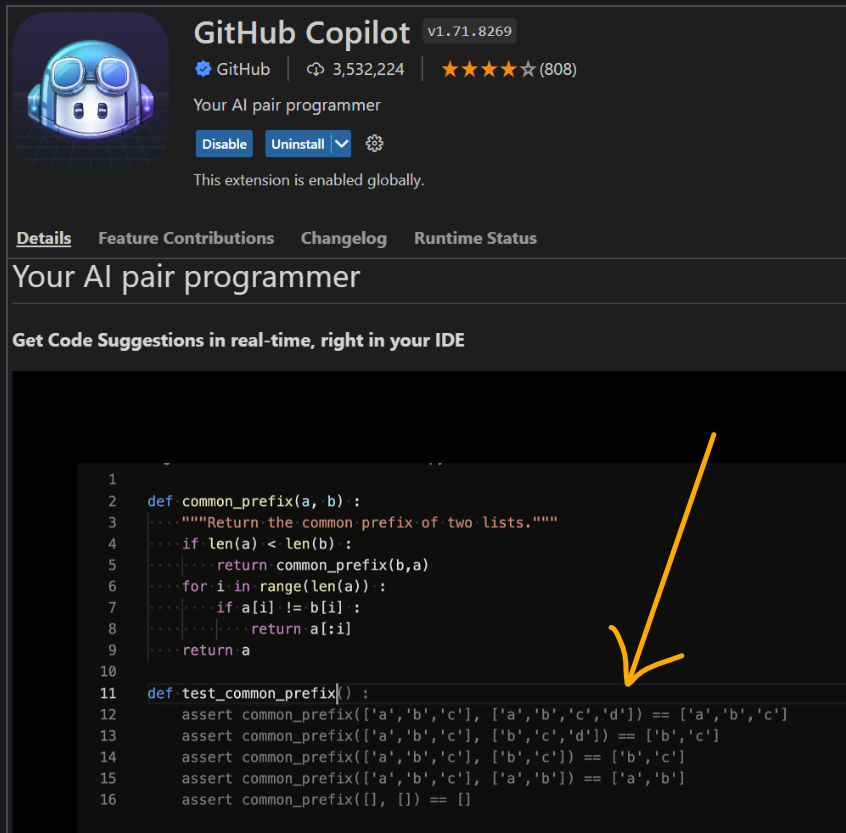
Task: Click line number 11 in the code demo
Action: click(x=108, y=693)
